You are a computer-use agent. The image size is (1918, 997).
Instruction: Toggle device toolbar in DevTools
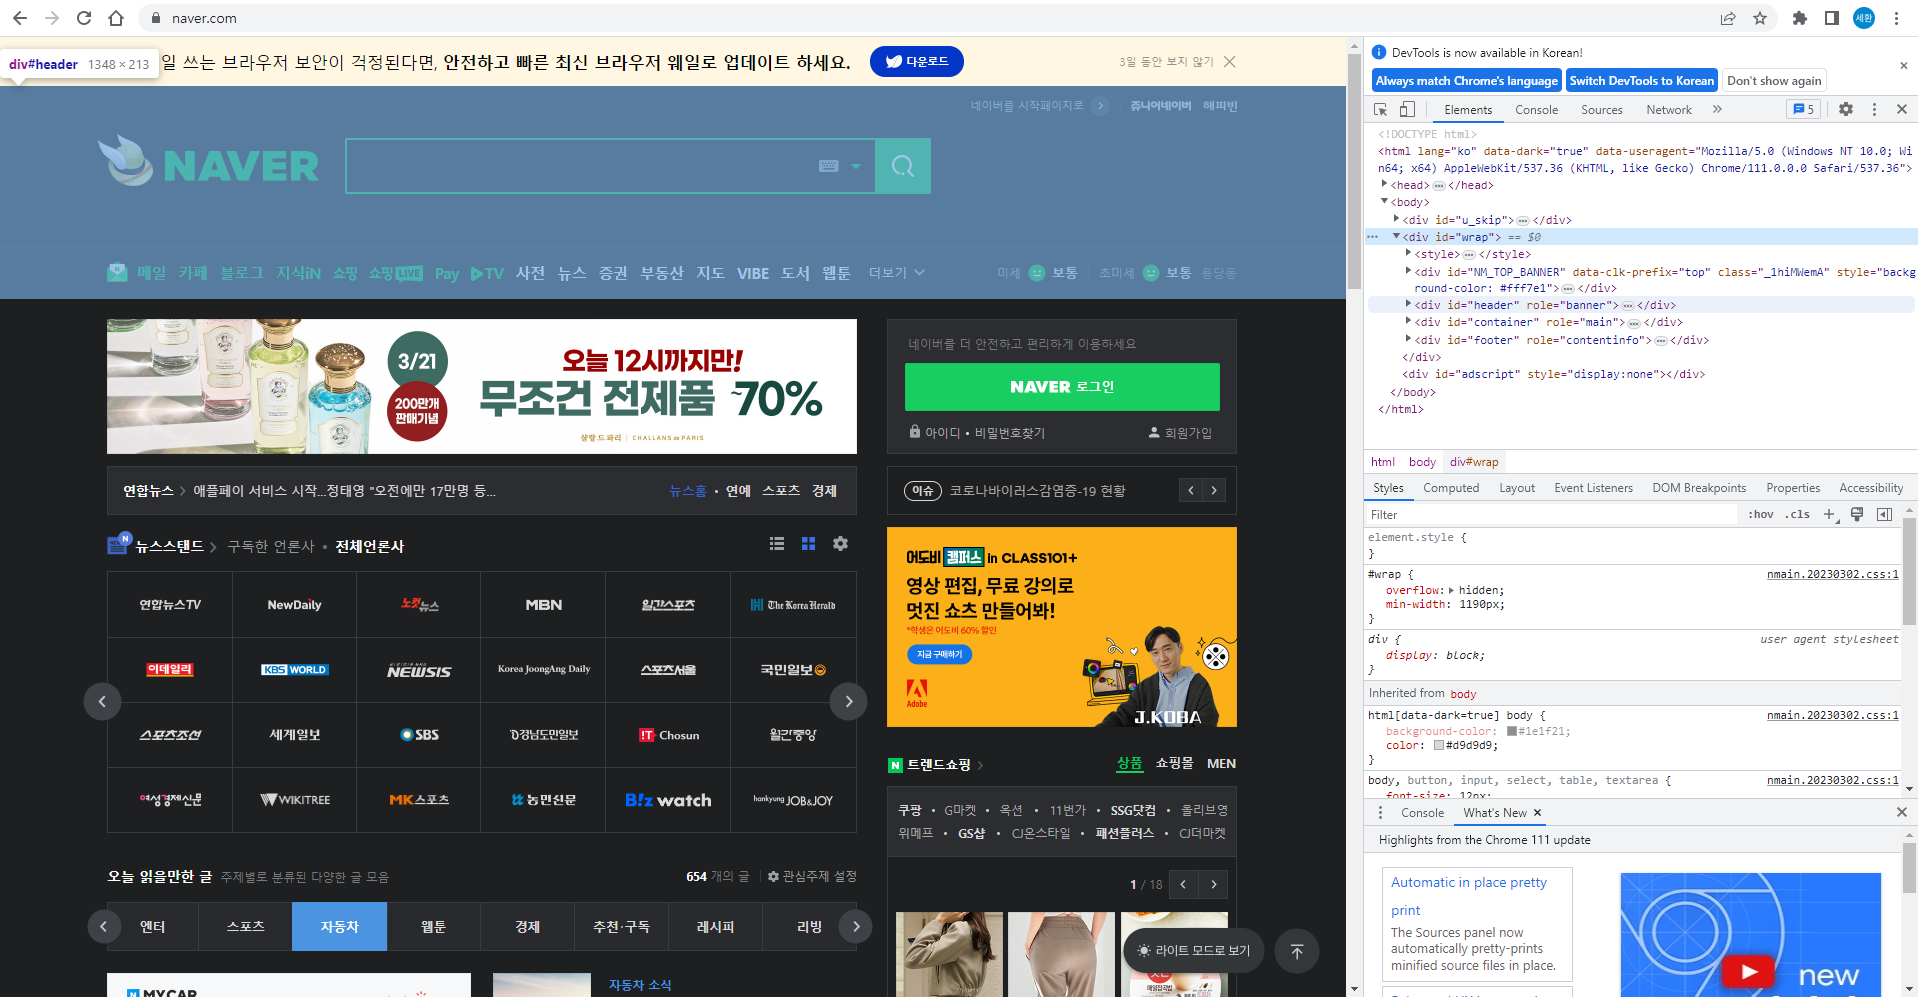pos(1407,109)
